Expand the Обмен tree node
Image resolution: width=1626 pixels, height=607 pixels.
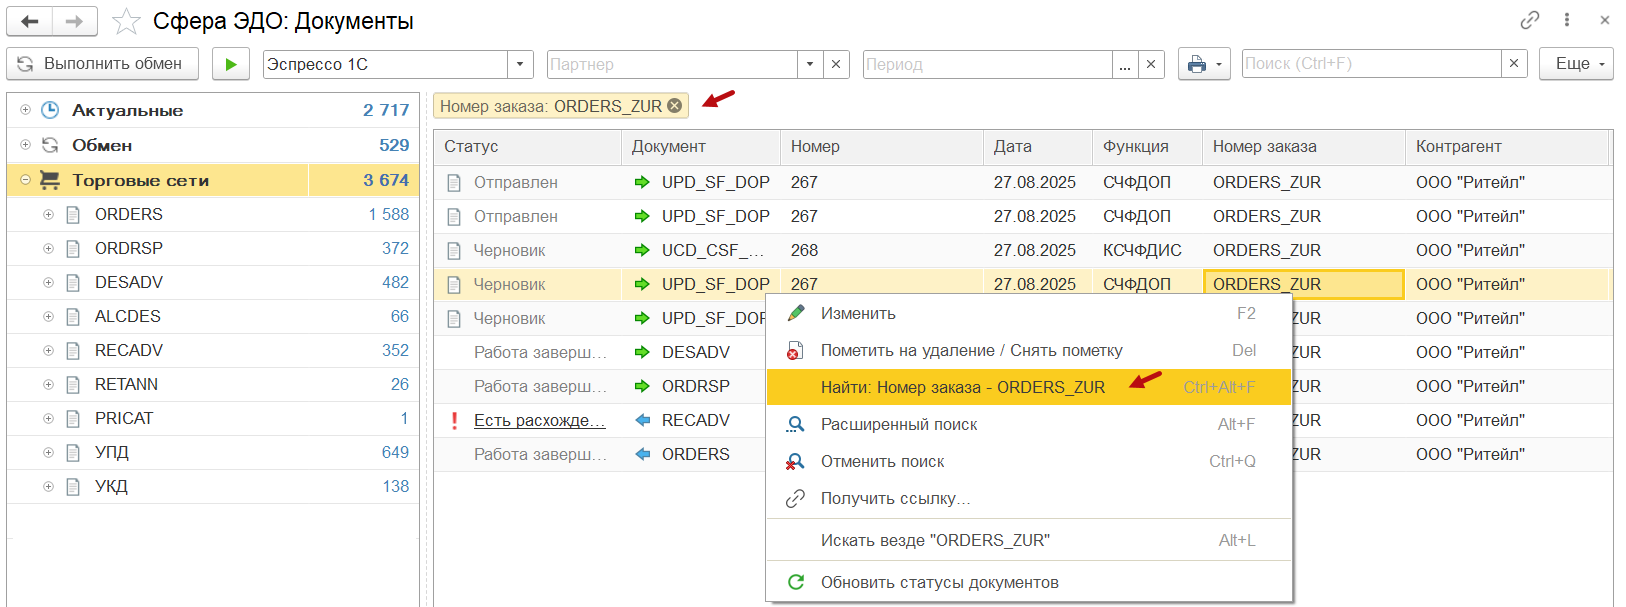point(25,145)
